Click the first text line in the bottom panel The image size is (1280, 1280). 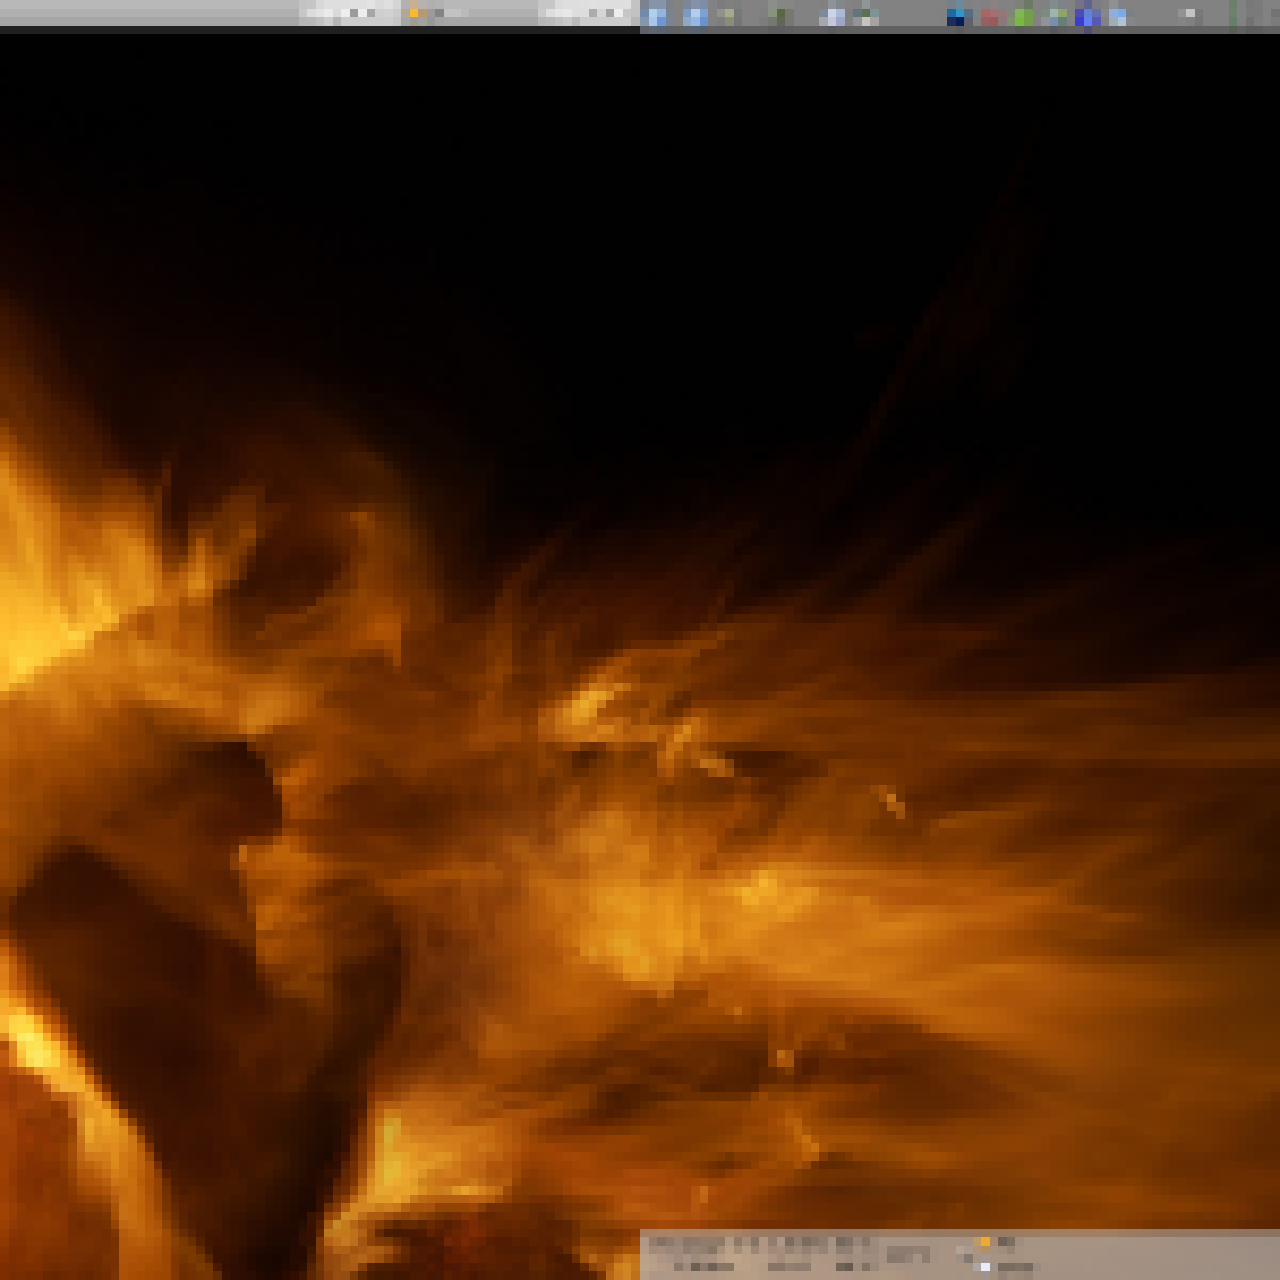pyautogui.click(x=760, y=1244)
